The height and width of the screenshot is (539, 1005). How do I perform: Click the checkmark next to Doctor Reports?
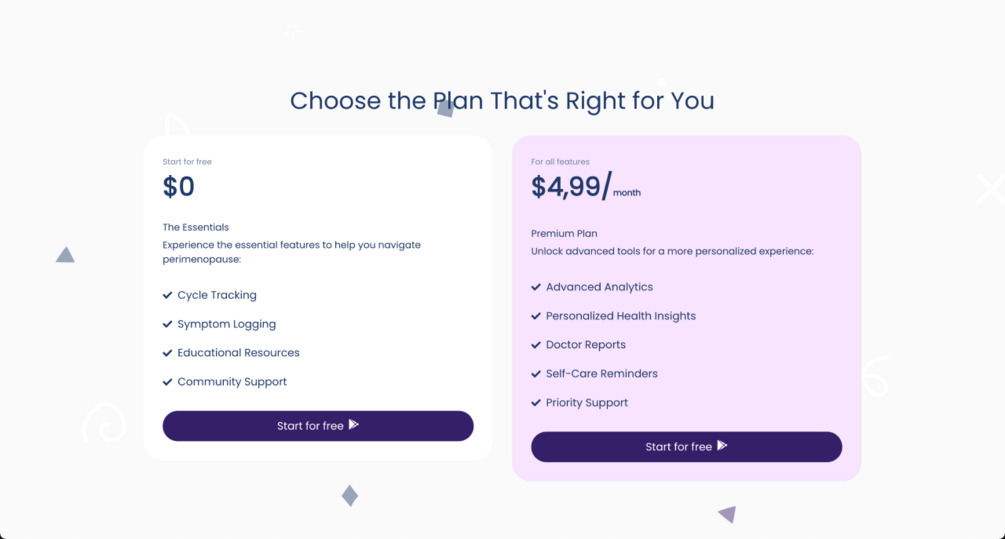(x=536, y=346)
